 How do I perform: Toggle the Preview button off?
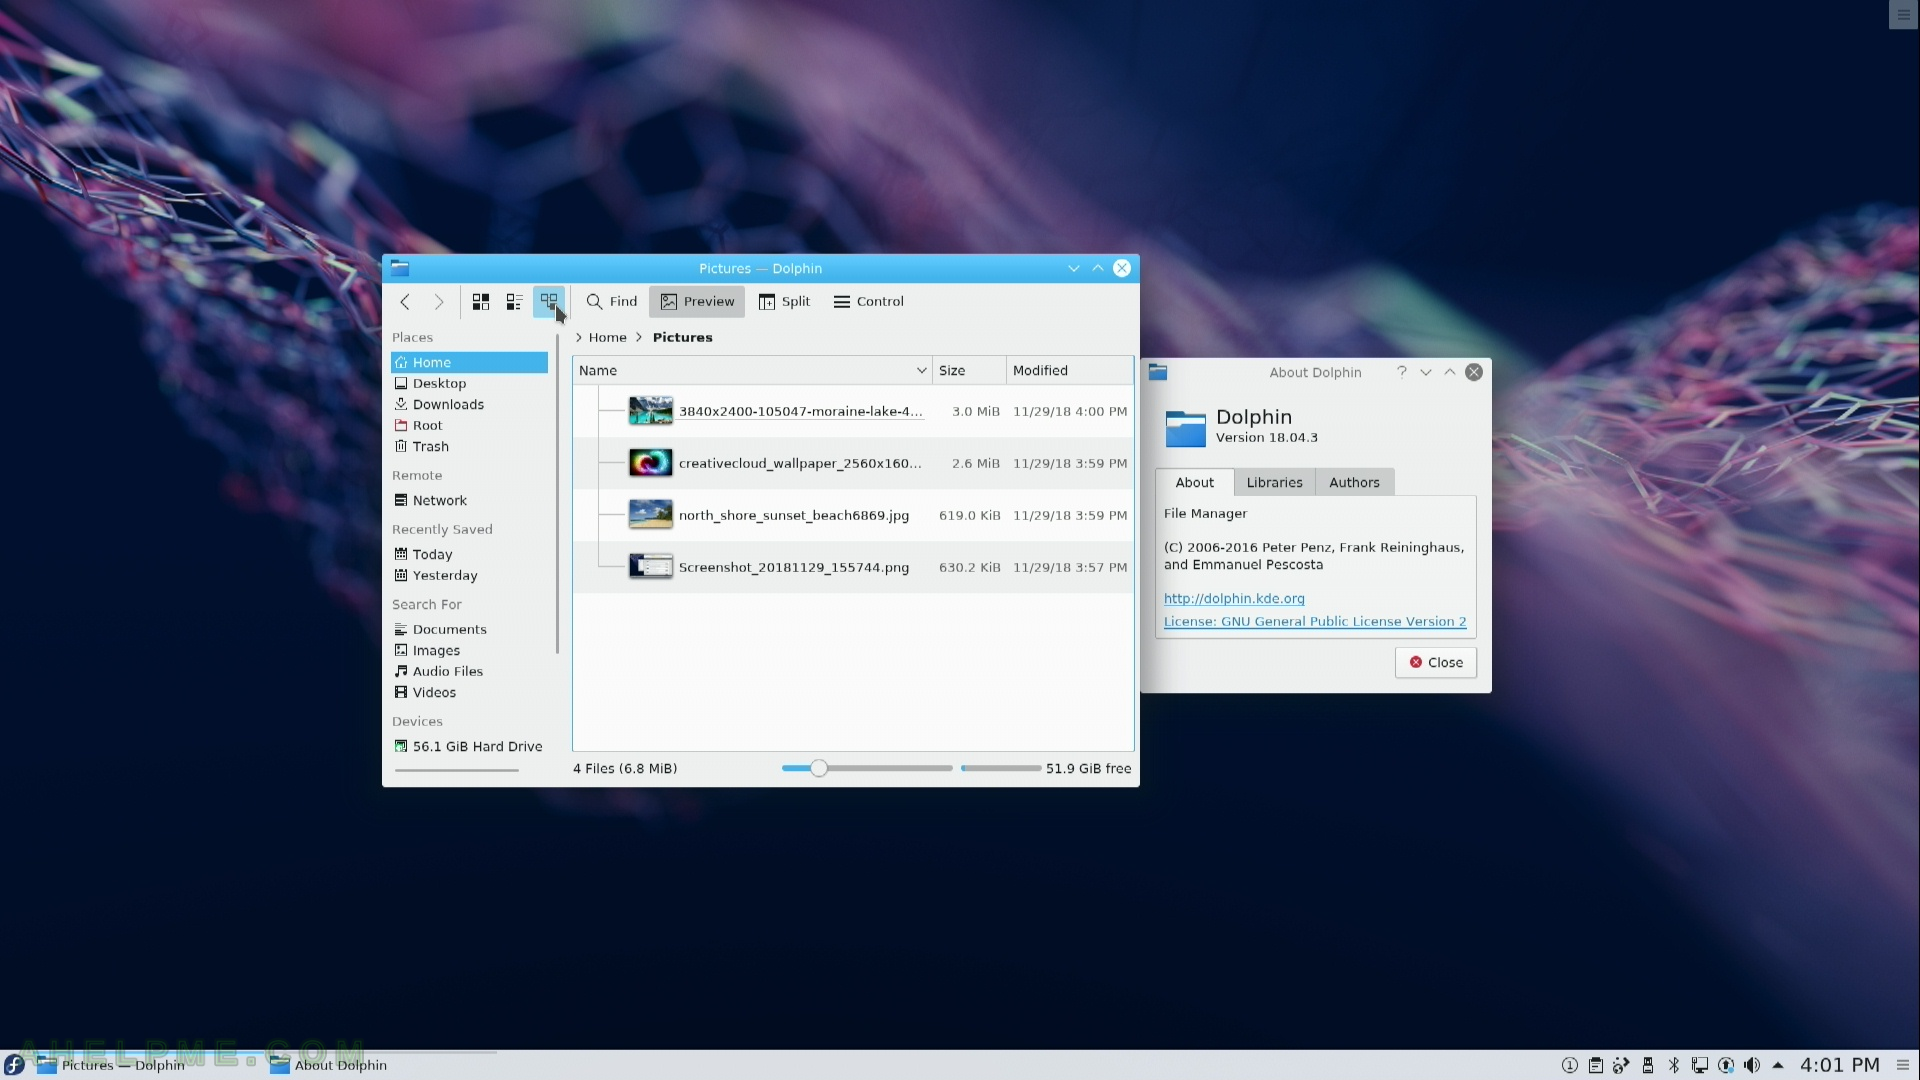click(x=697, y=301)
